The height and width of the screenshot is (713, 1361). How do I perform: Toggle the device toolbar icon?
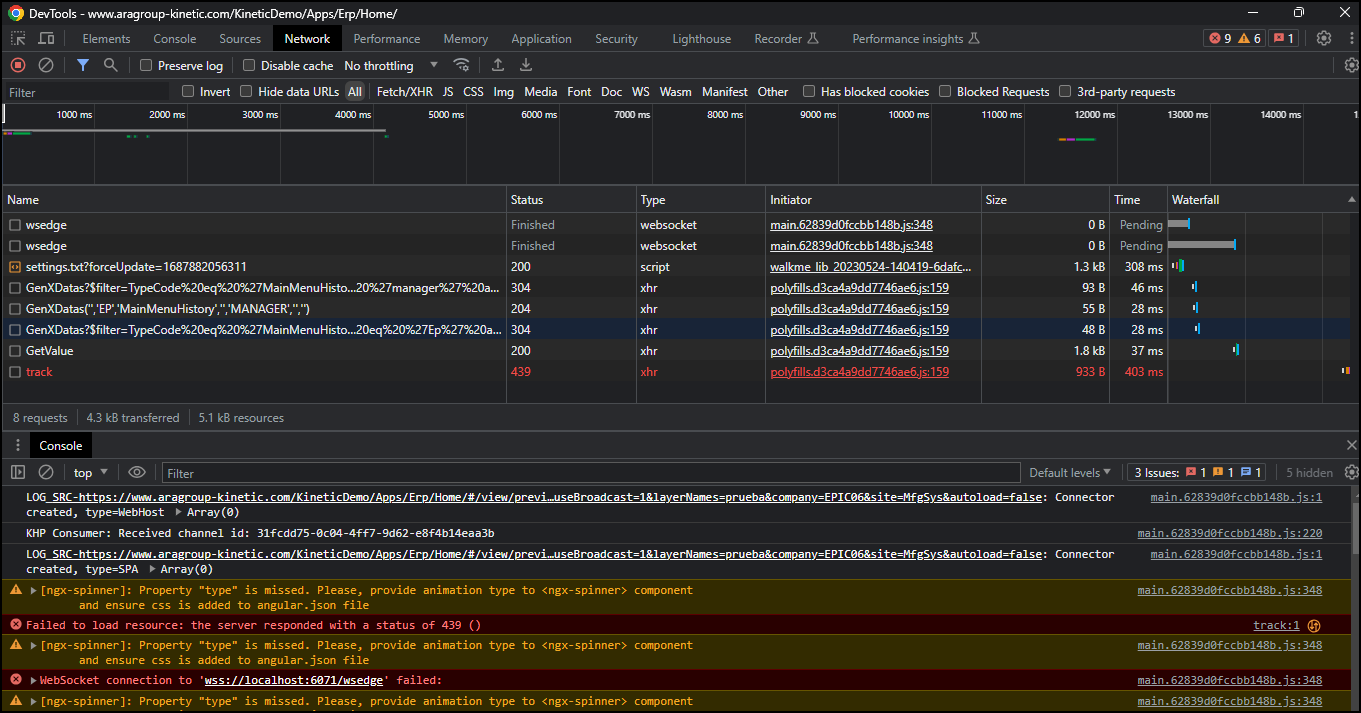[x=46, y=38]
